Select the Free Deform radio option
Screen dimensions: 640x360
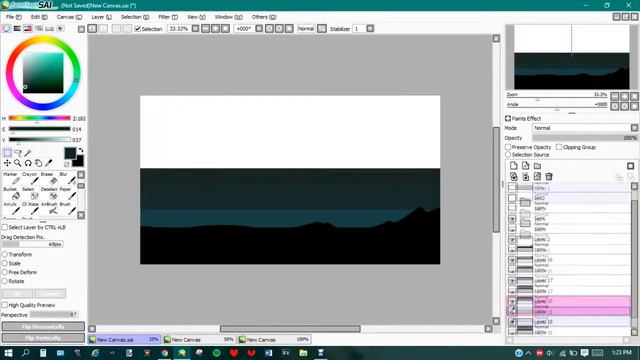(4, 272)
